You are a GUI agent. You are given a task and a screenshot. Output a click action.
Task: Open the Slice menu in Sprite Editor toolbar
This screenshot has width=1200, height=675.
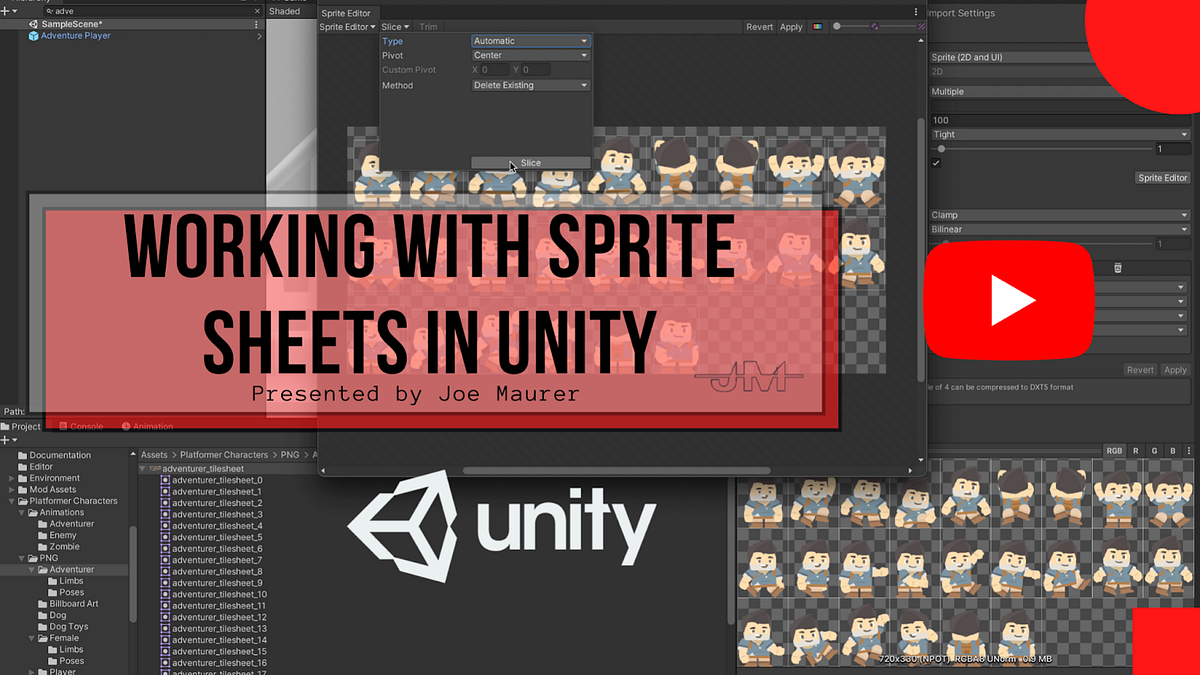click(395, 27)
